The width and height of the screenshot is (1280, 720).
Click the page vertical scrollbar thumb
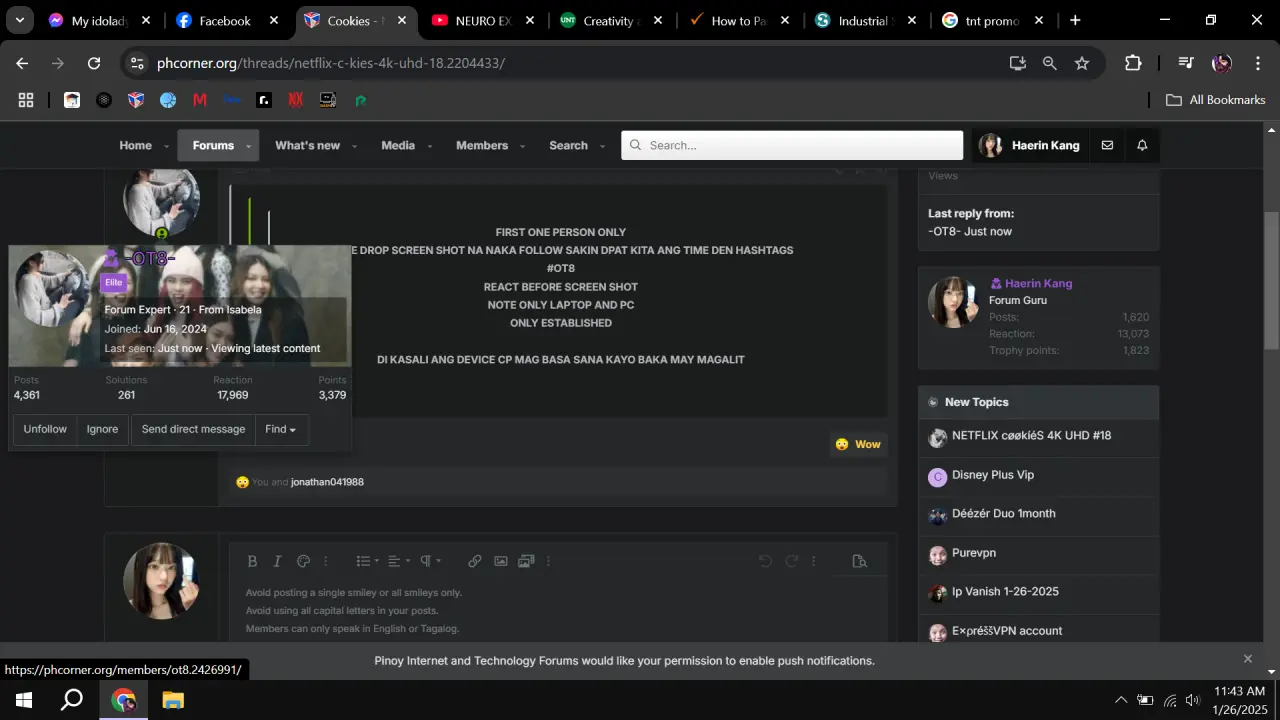1271,280
